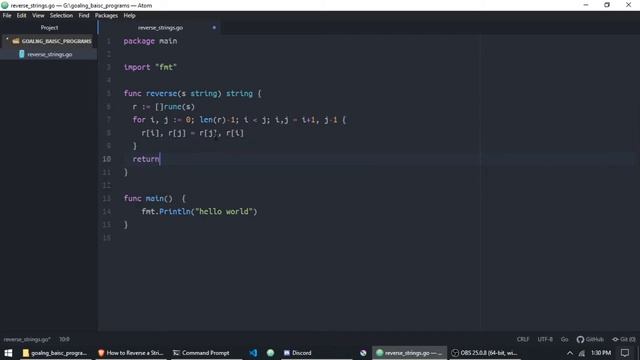Change the CRLF line ending setting

[523, 339]
